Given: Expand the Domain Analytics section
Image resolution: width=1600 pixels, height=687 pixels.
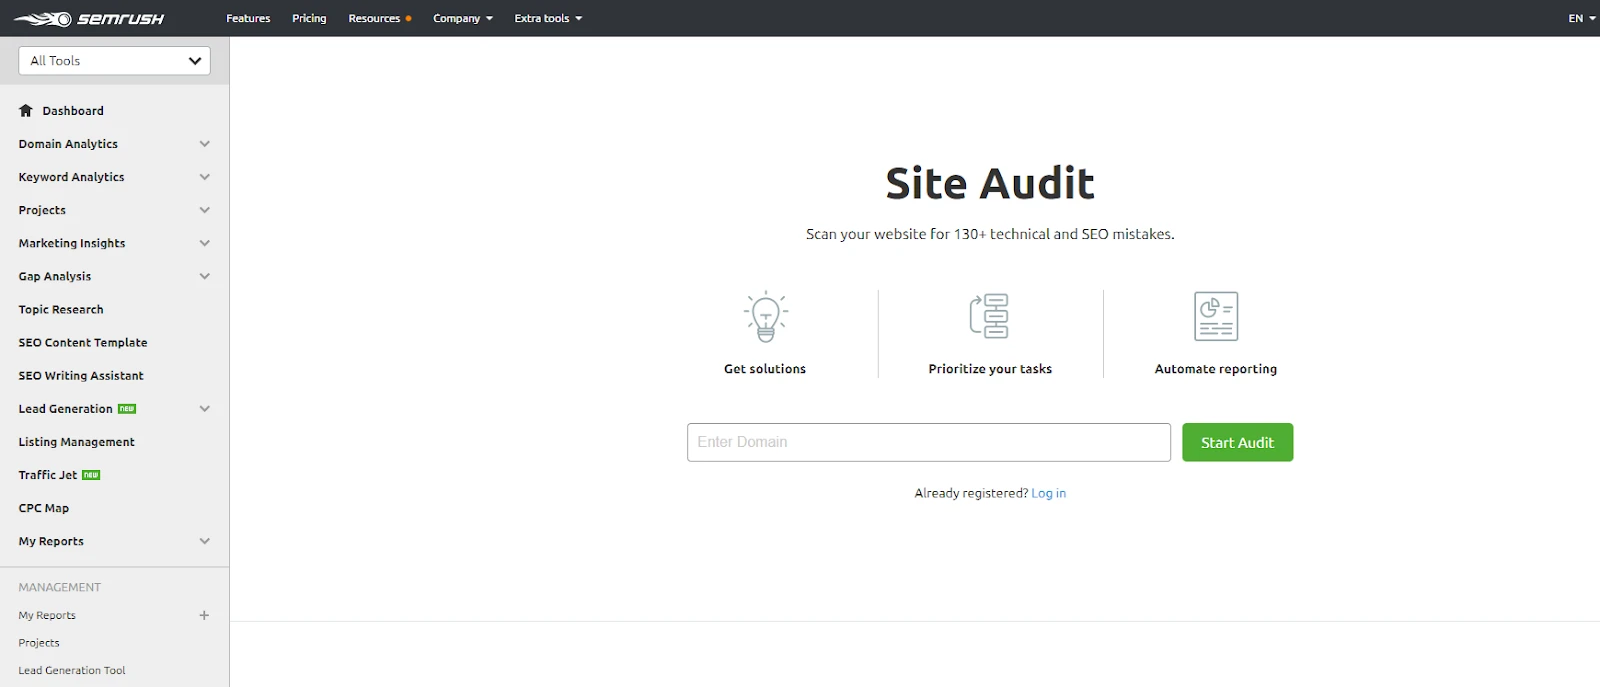Looking at the screenshot, I should click(x=204, y=144).
